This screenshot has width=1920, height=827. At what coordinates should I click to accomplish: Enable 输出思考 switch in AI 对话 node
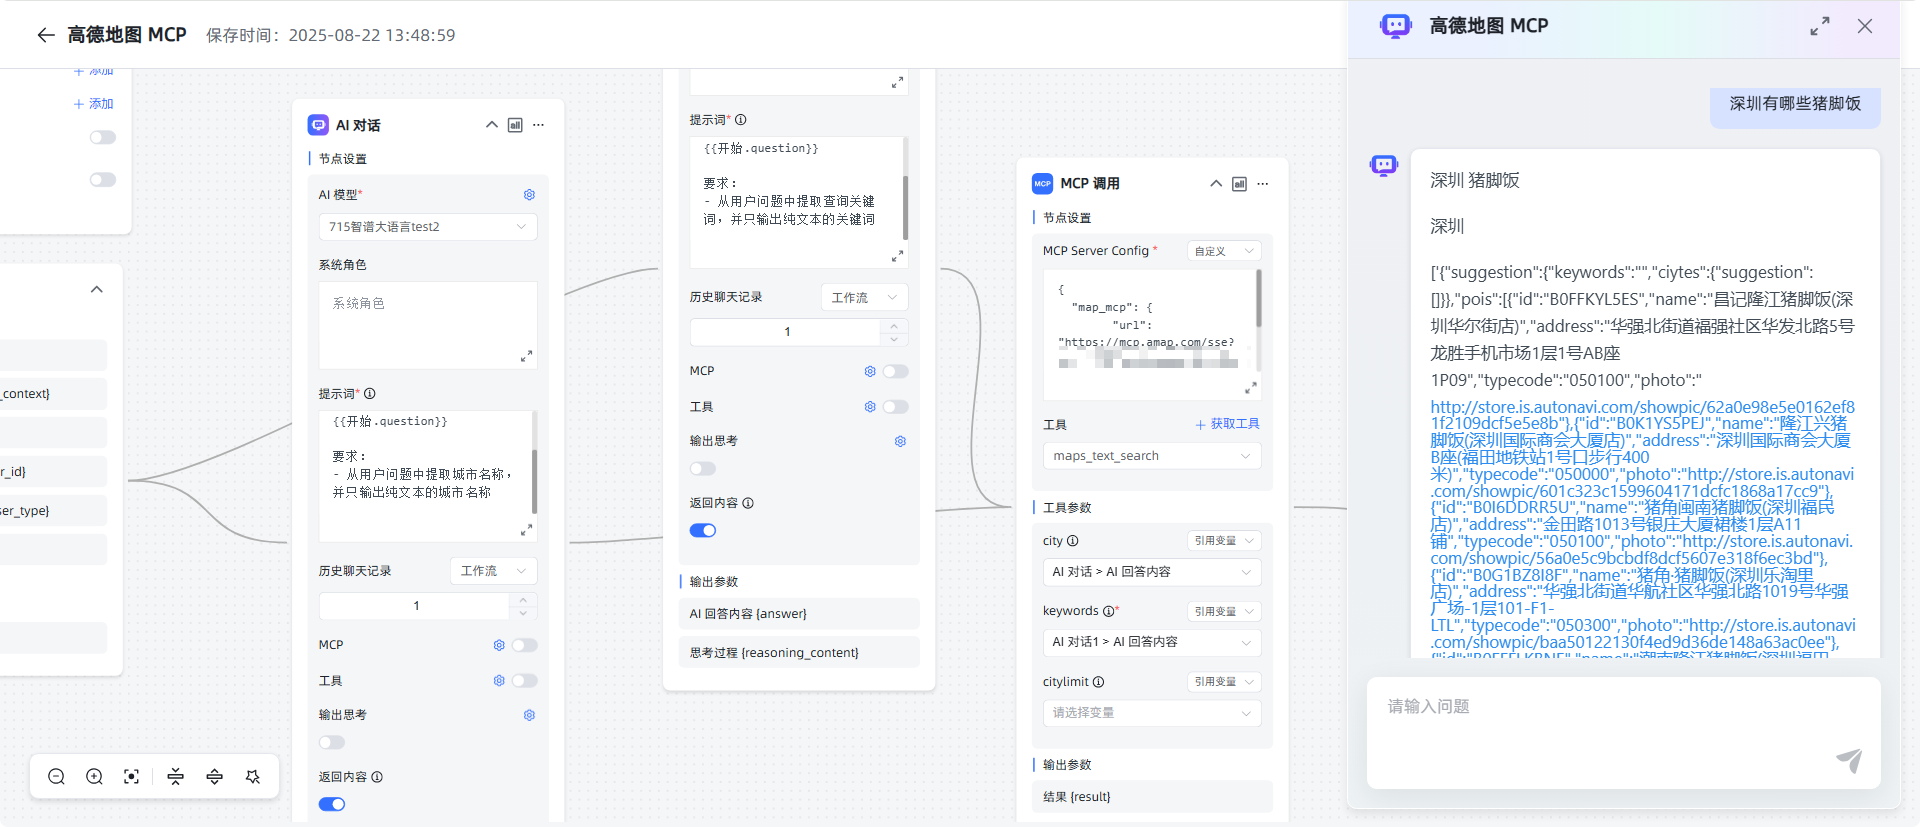332,743
